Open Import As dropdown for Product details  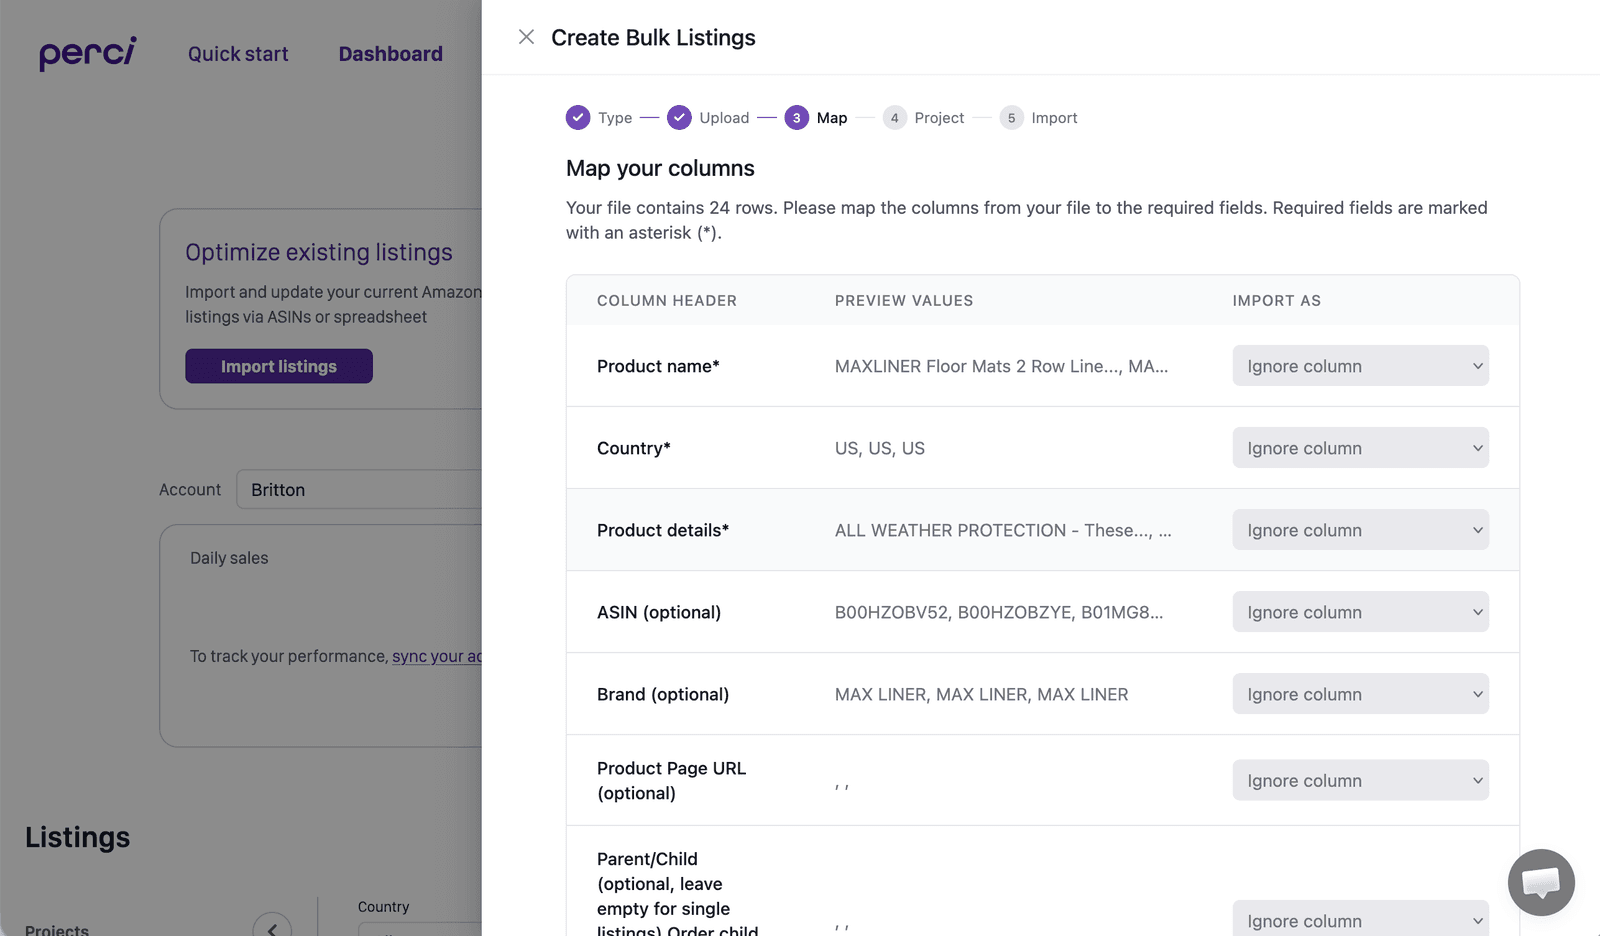coord(1360,530)
